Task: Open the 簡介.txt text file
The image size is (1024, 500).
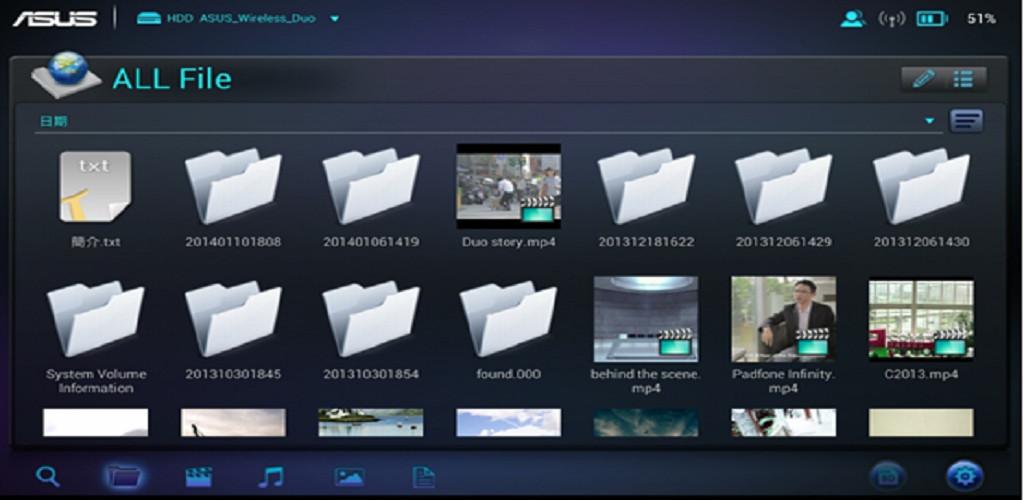Action: (95, 187)
